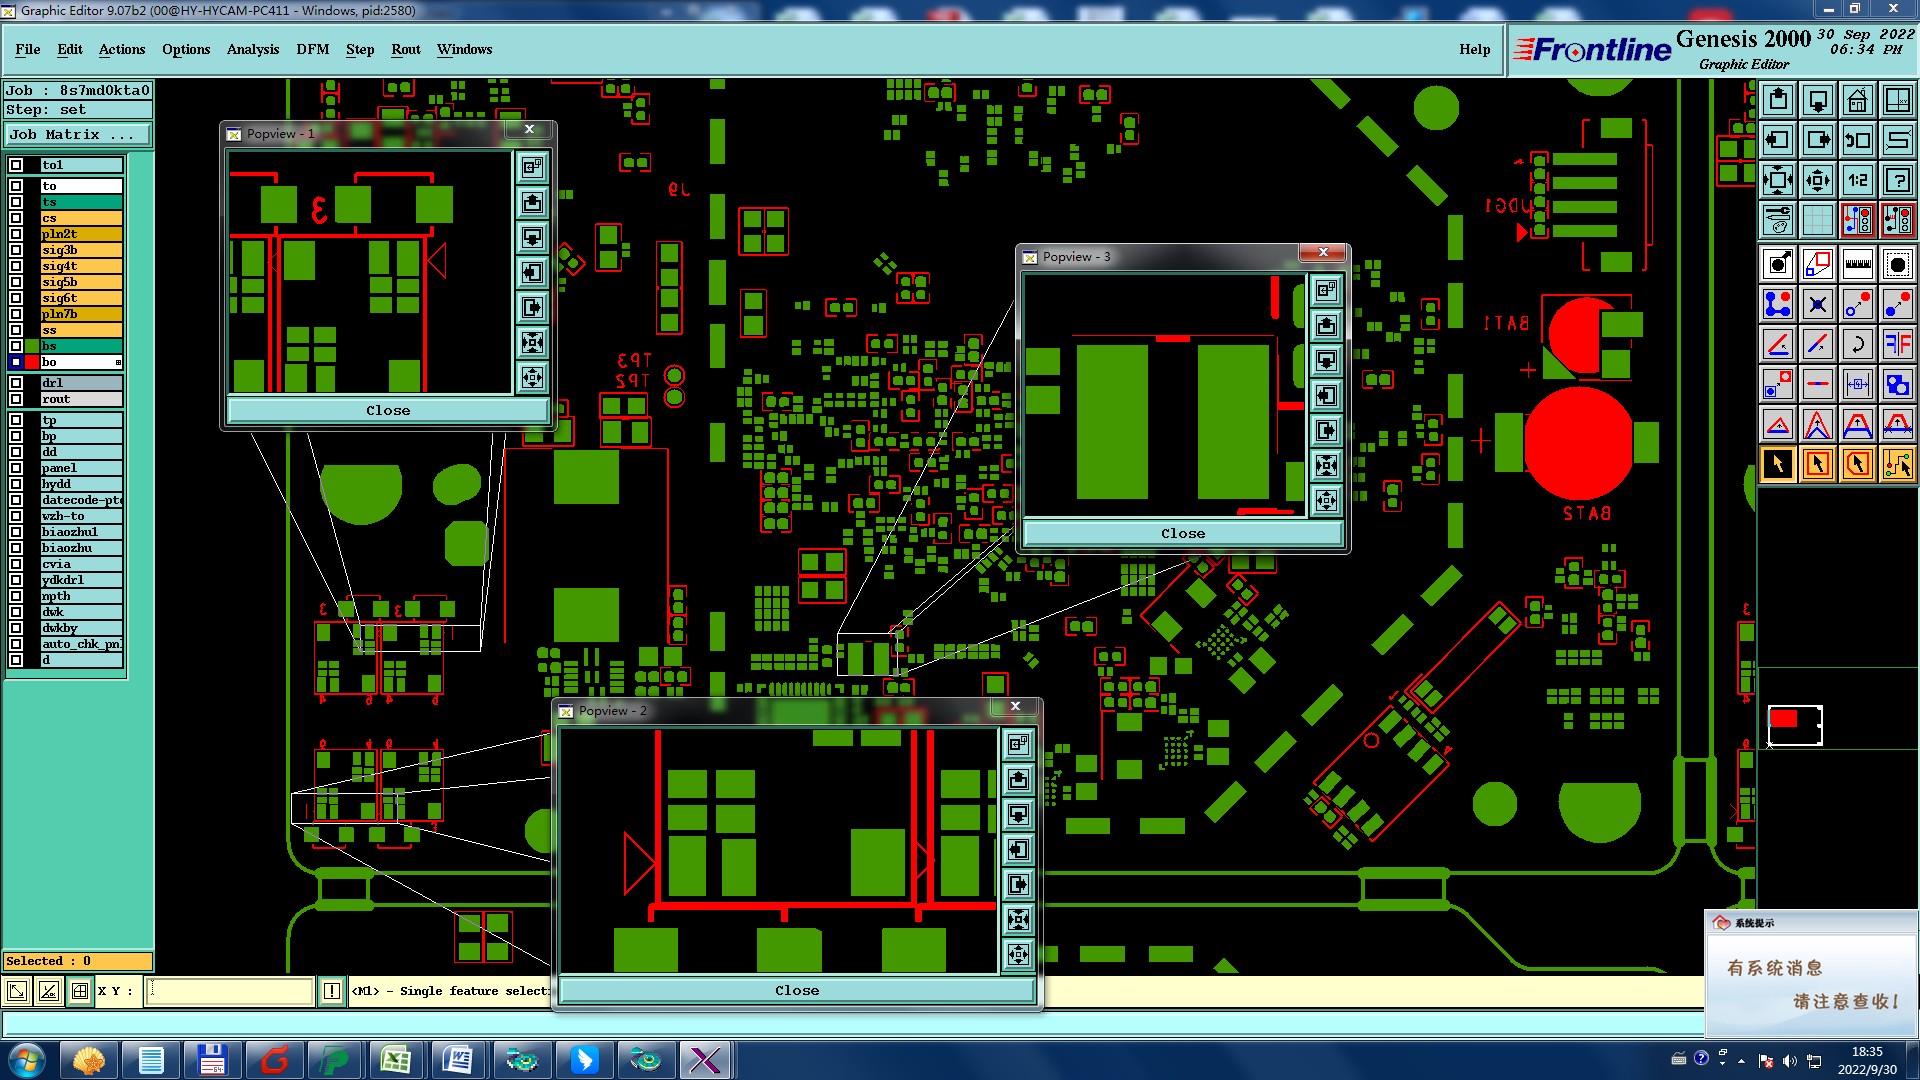Open the question mark help icon
The height and width of the screenshot is (1080, 1920).
tap(1897, 180)
